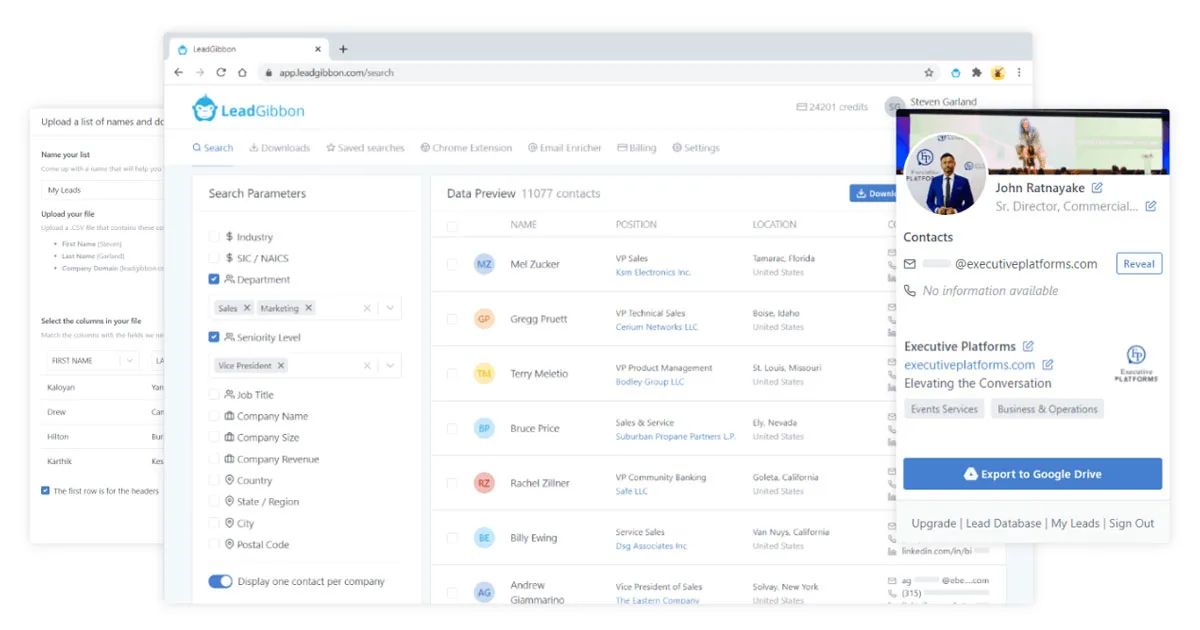The height and width of the screenshot is (630, 1200).
Task: Check the Job Title filter checkbox
Action: coord(214,395)
